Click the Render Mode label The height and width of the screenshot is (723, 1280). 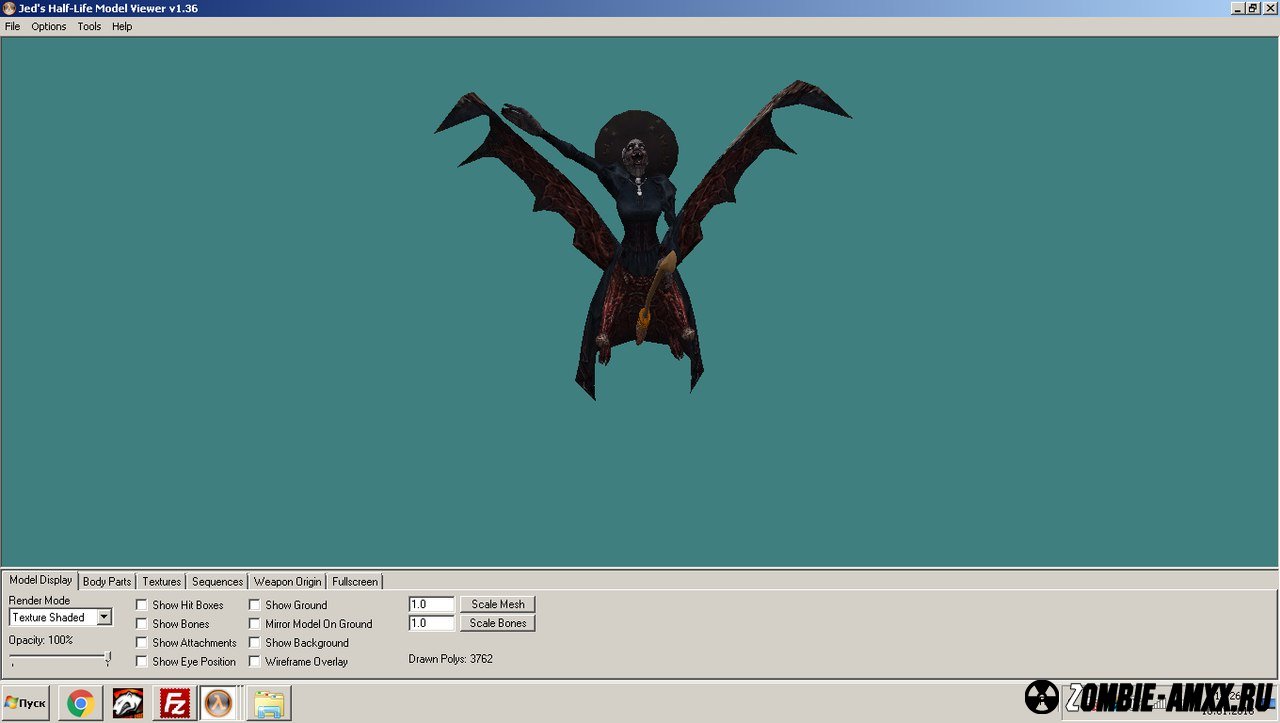tap(40, 601)
